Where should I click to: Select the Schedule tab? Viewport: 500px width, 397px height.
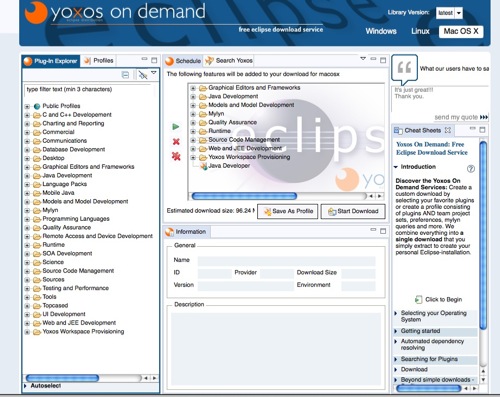click(x=183, y=61)
